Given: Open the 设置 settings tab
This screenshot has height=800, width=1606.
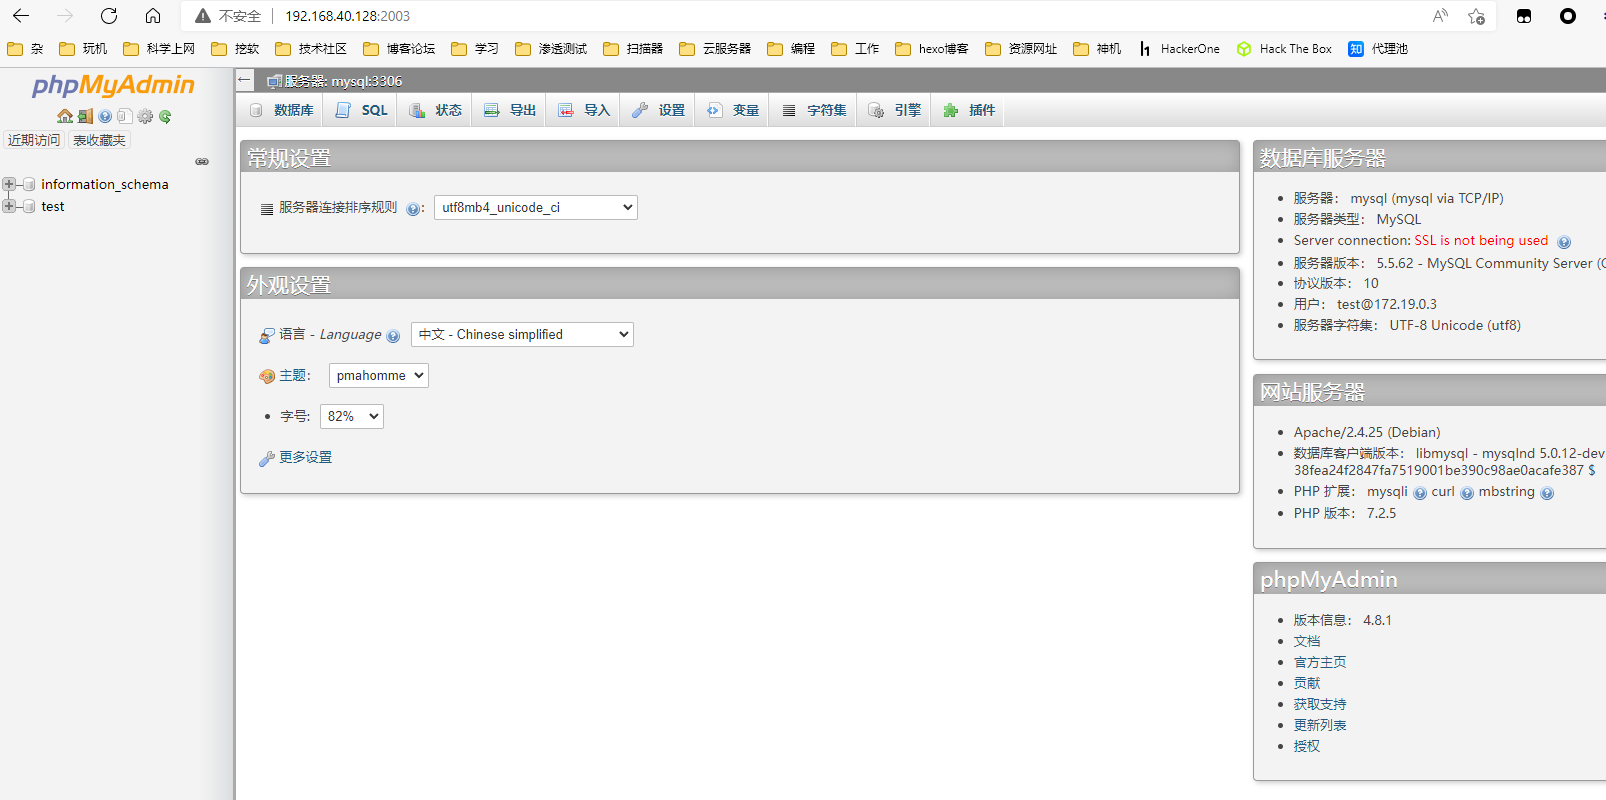Looking at the screenshot, I should [x=658, y=110].
